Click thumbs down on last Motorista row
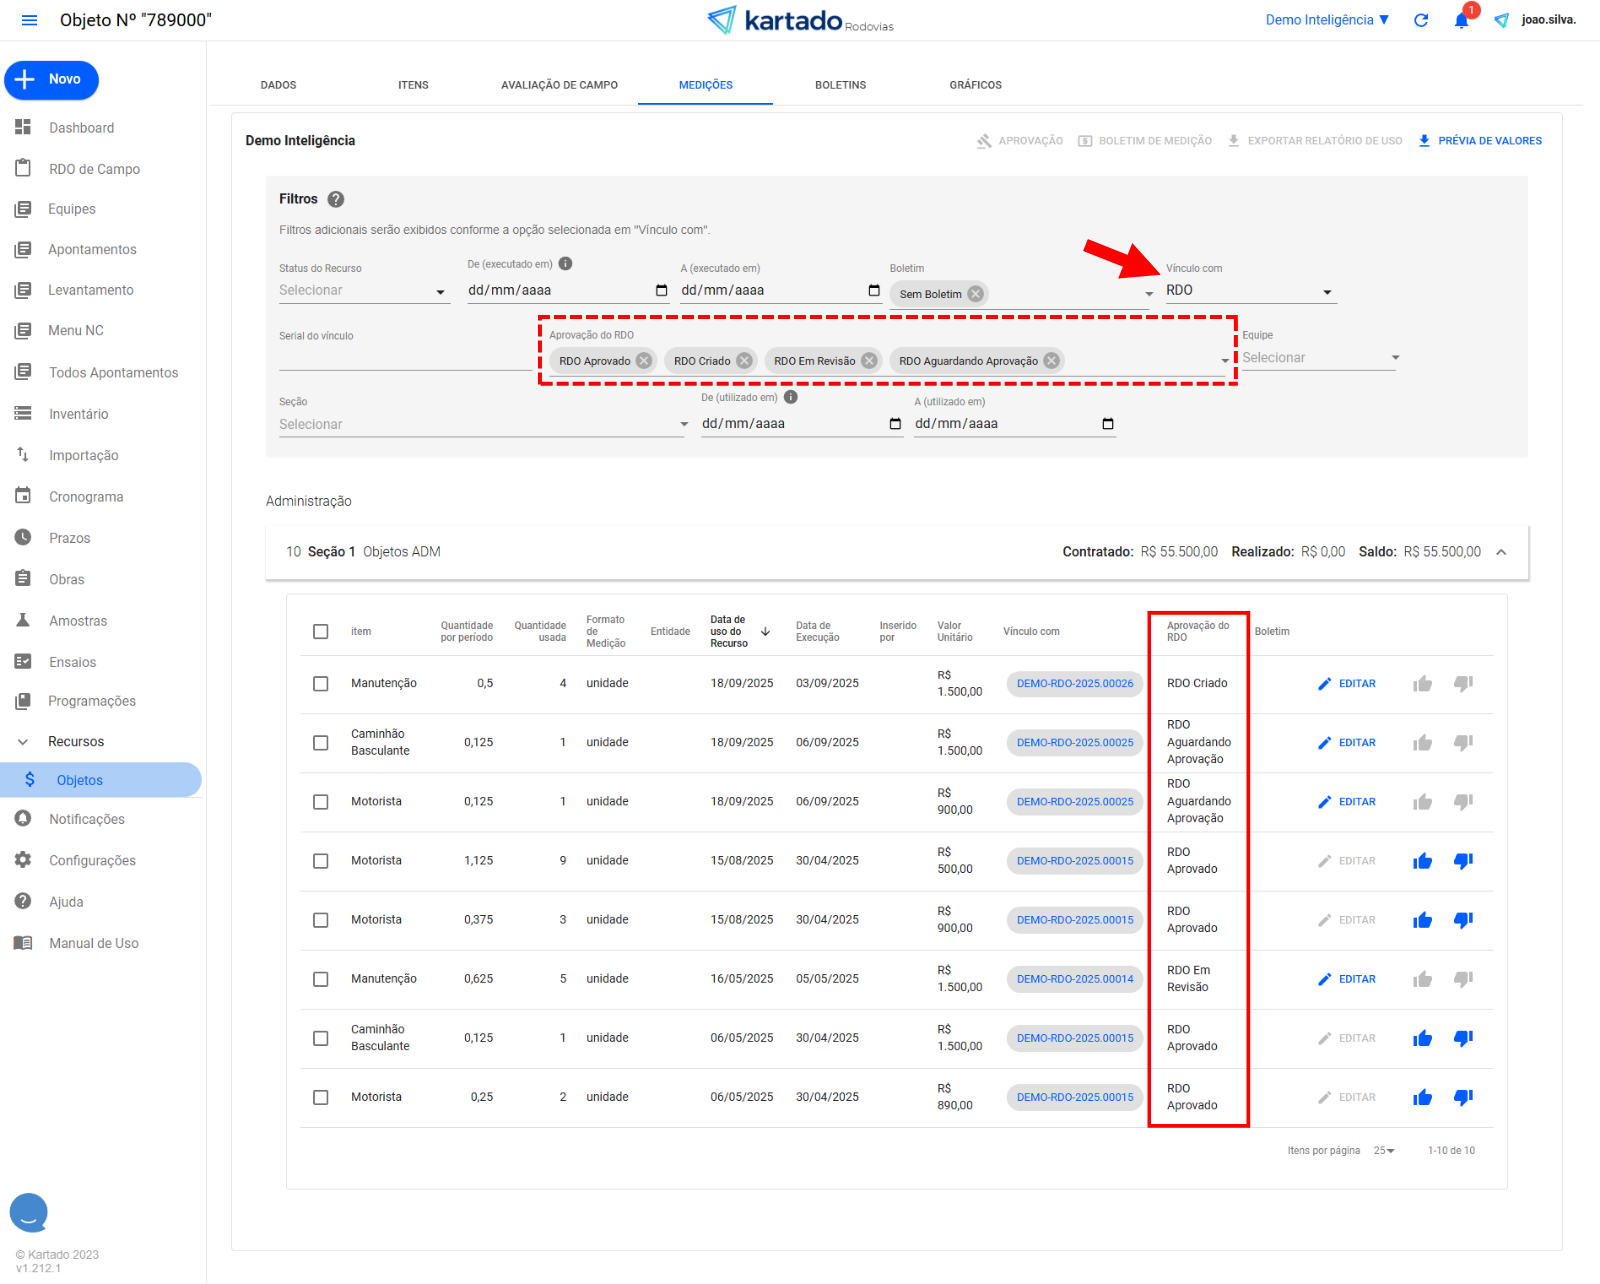Image resolution: width=1600 pixels, height=1284 pixels. coord(1463,1098)
